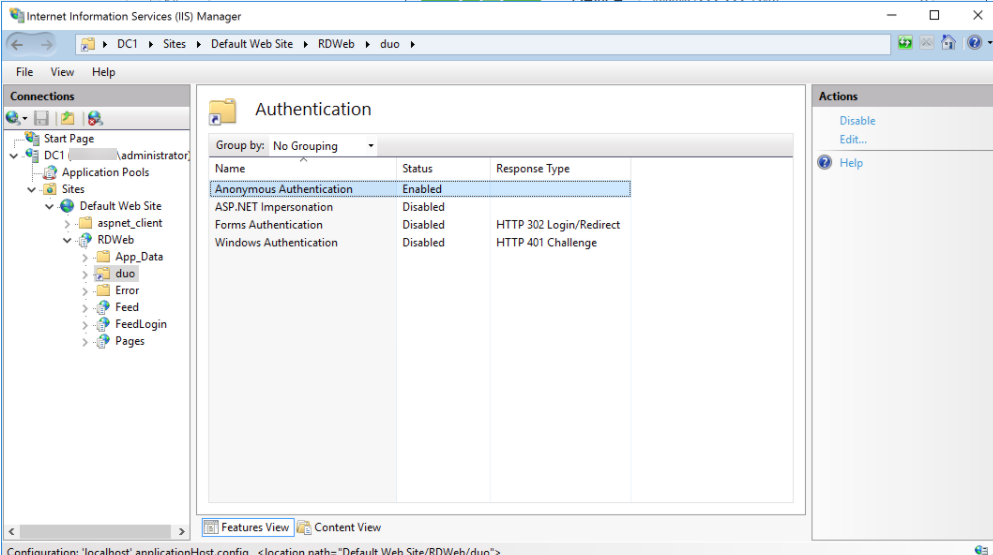Select Forms Authentication in the list
Viewport: 993px width, 555px height.
click(268, 225)
